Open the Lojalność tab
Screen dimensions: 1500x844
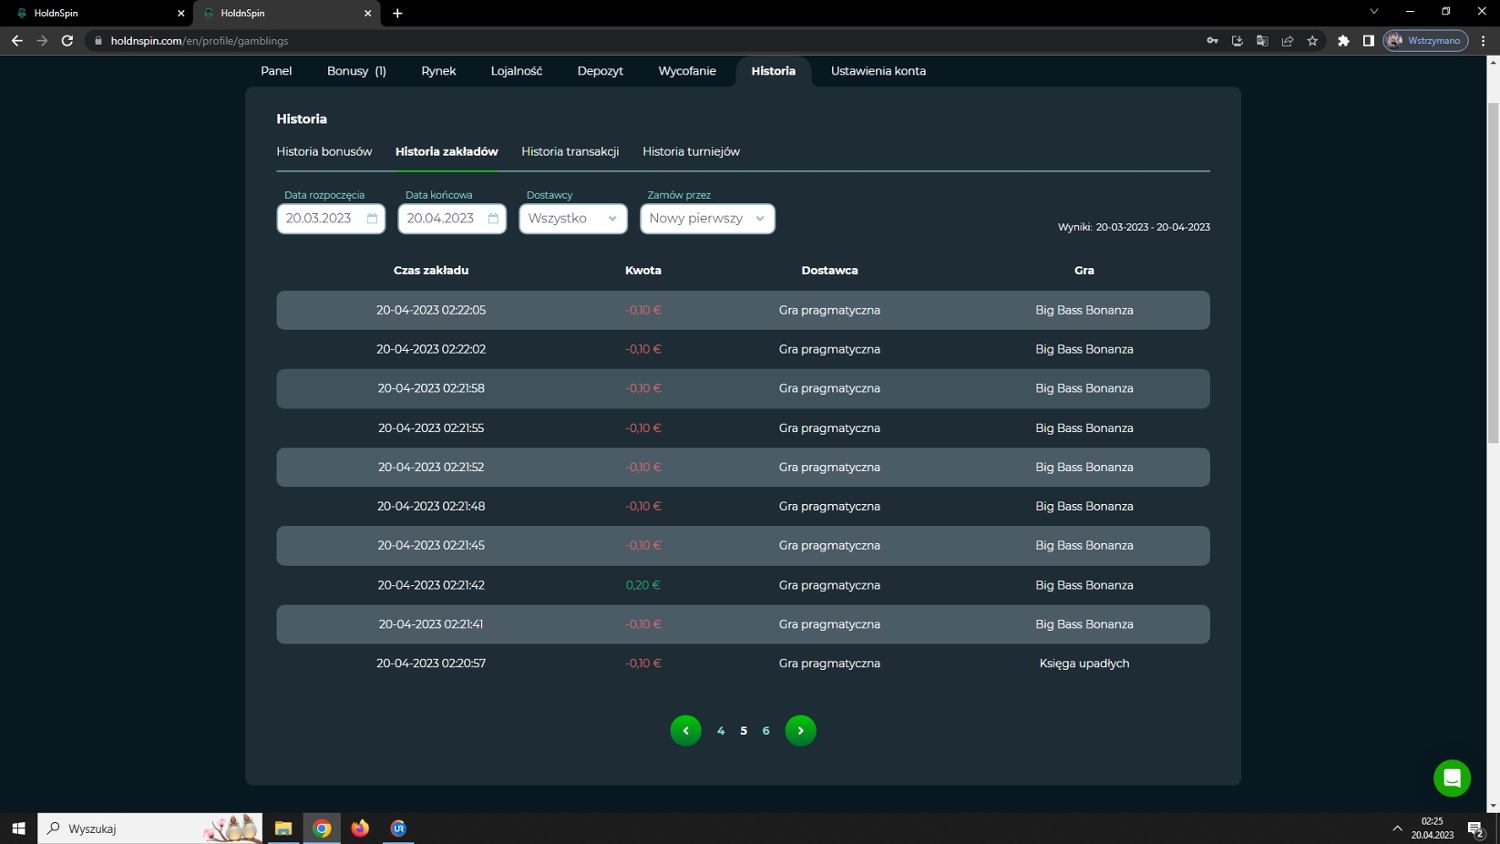coord(516,71)
